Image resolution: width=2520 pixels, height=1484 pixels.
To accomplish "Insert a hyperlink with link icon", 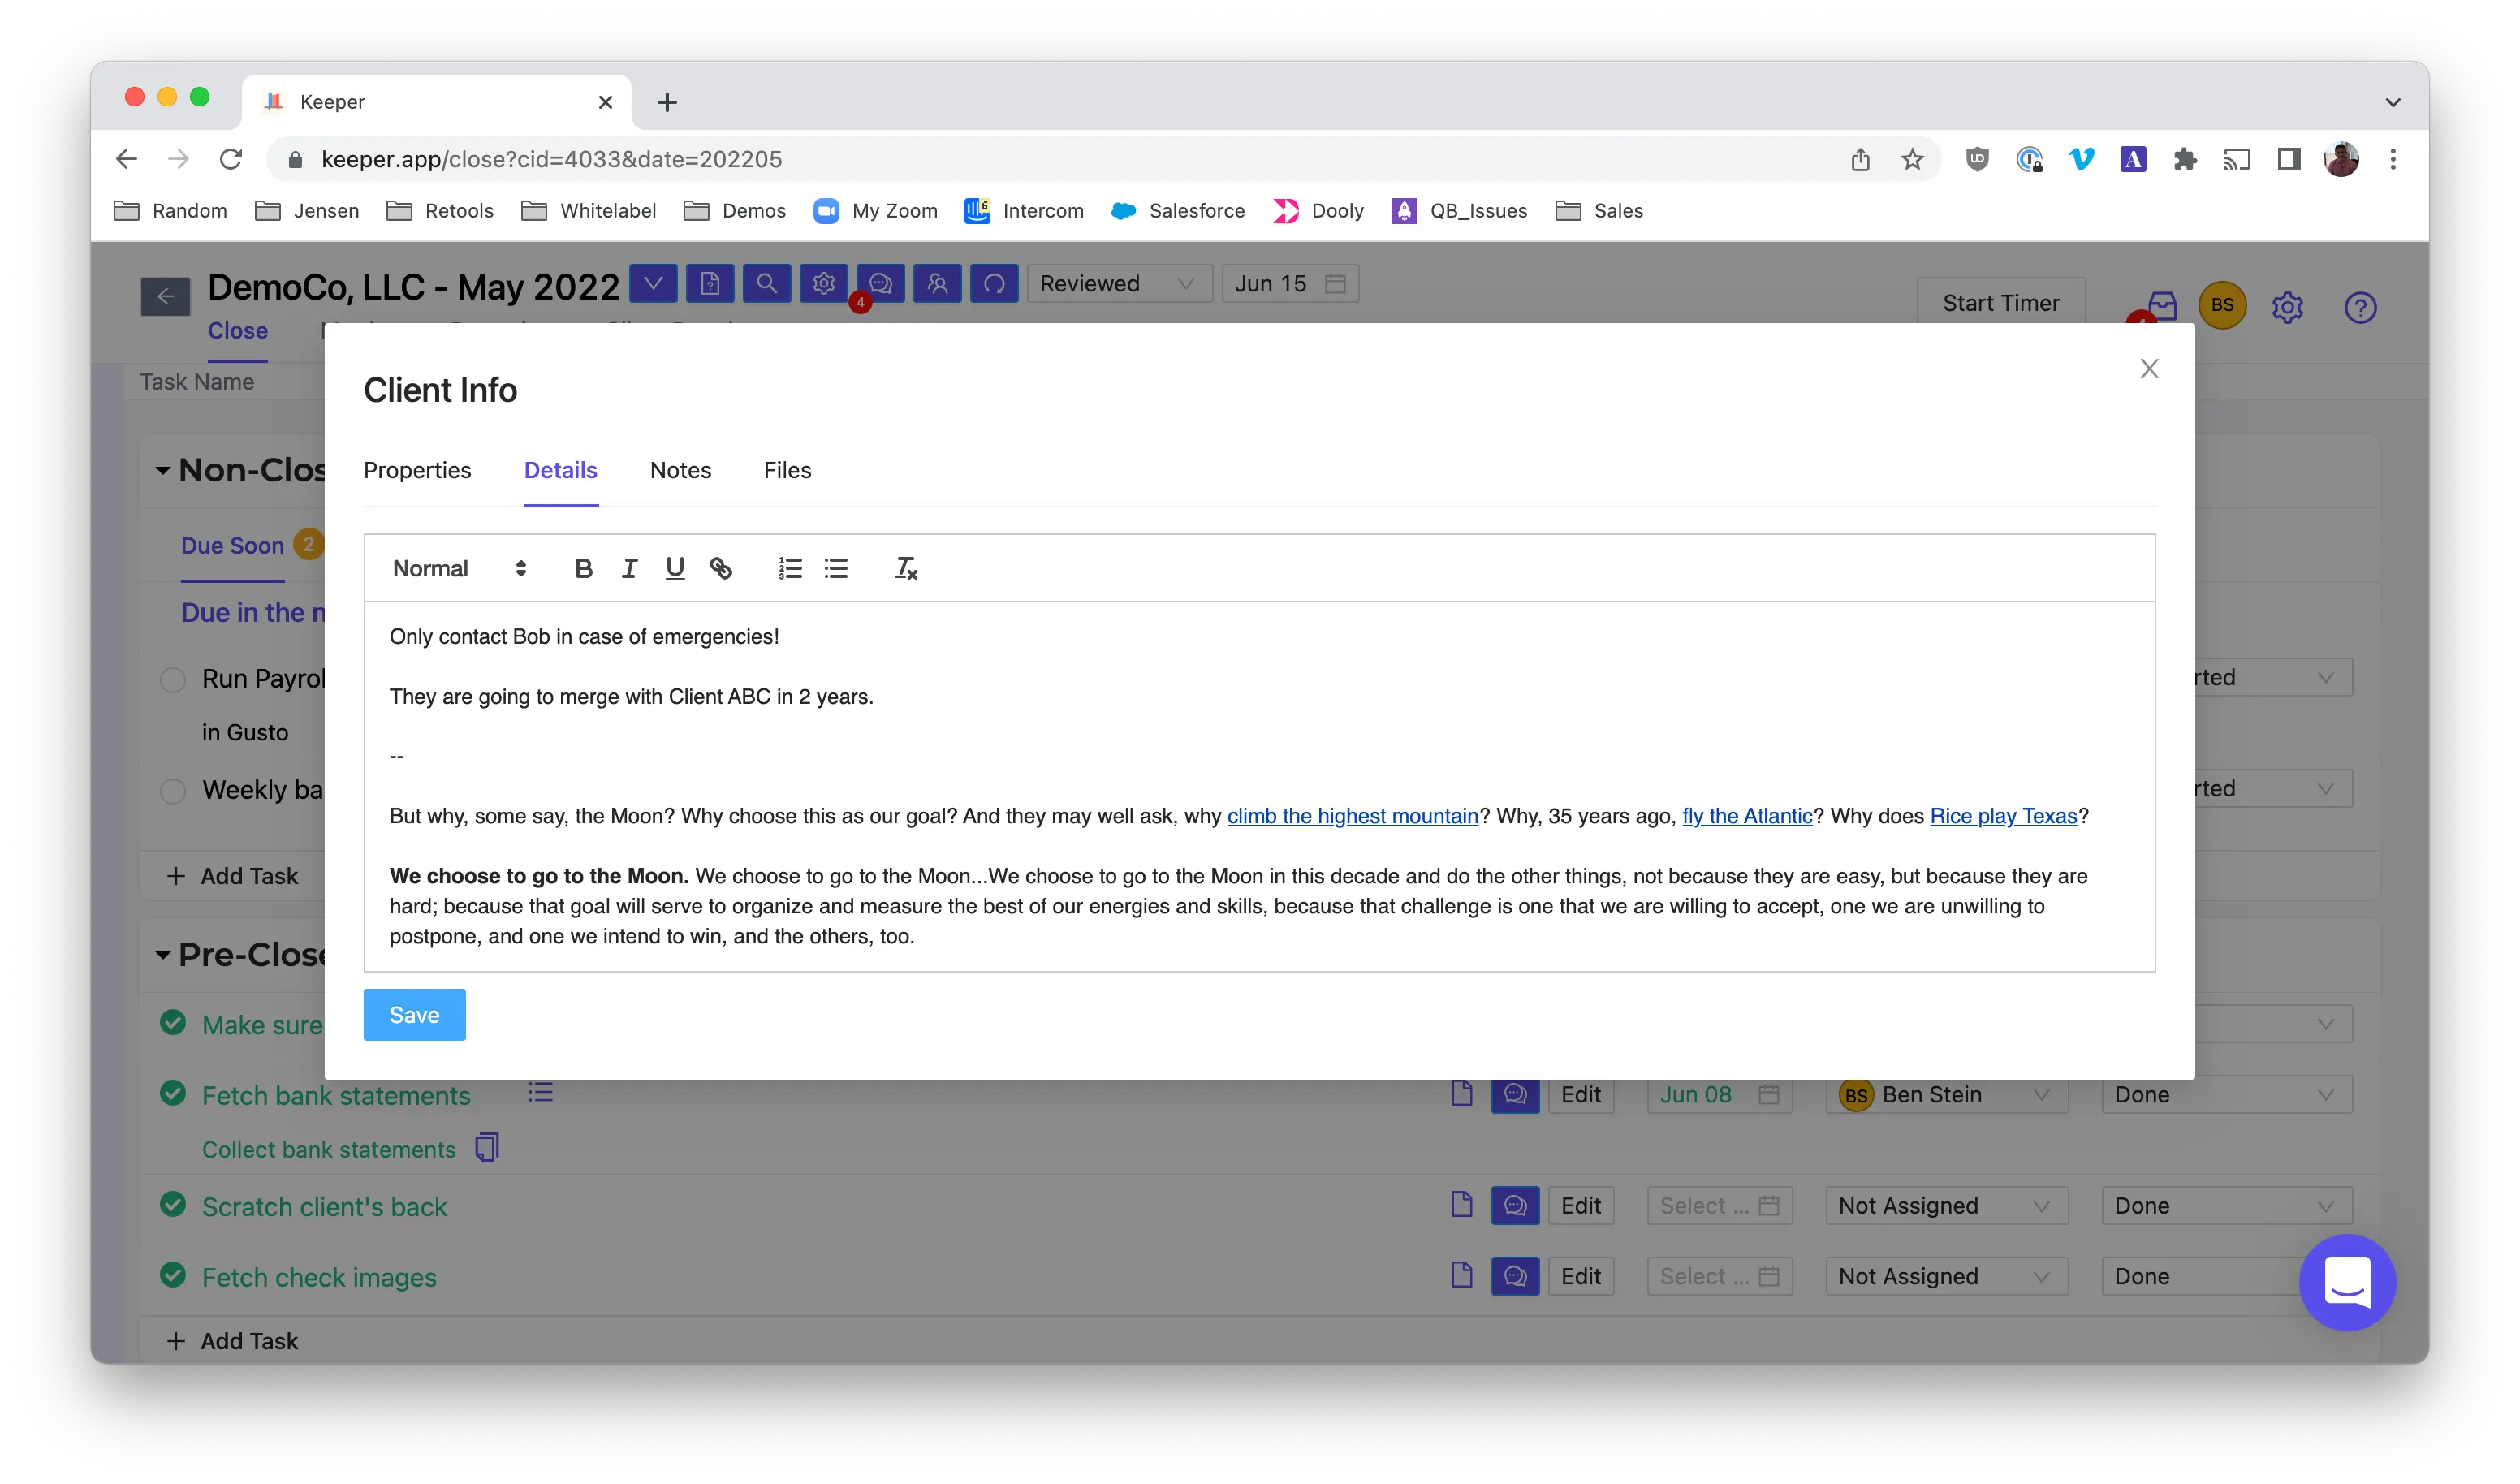I will (721, 569).
